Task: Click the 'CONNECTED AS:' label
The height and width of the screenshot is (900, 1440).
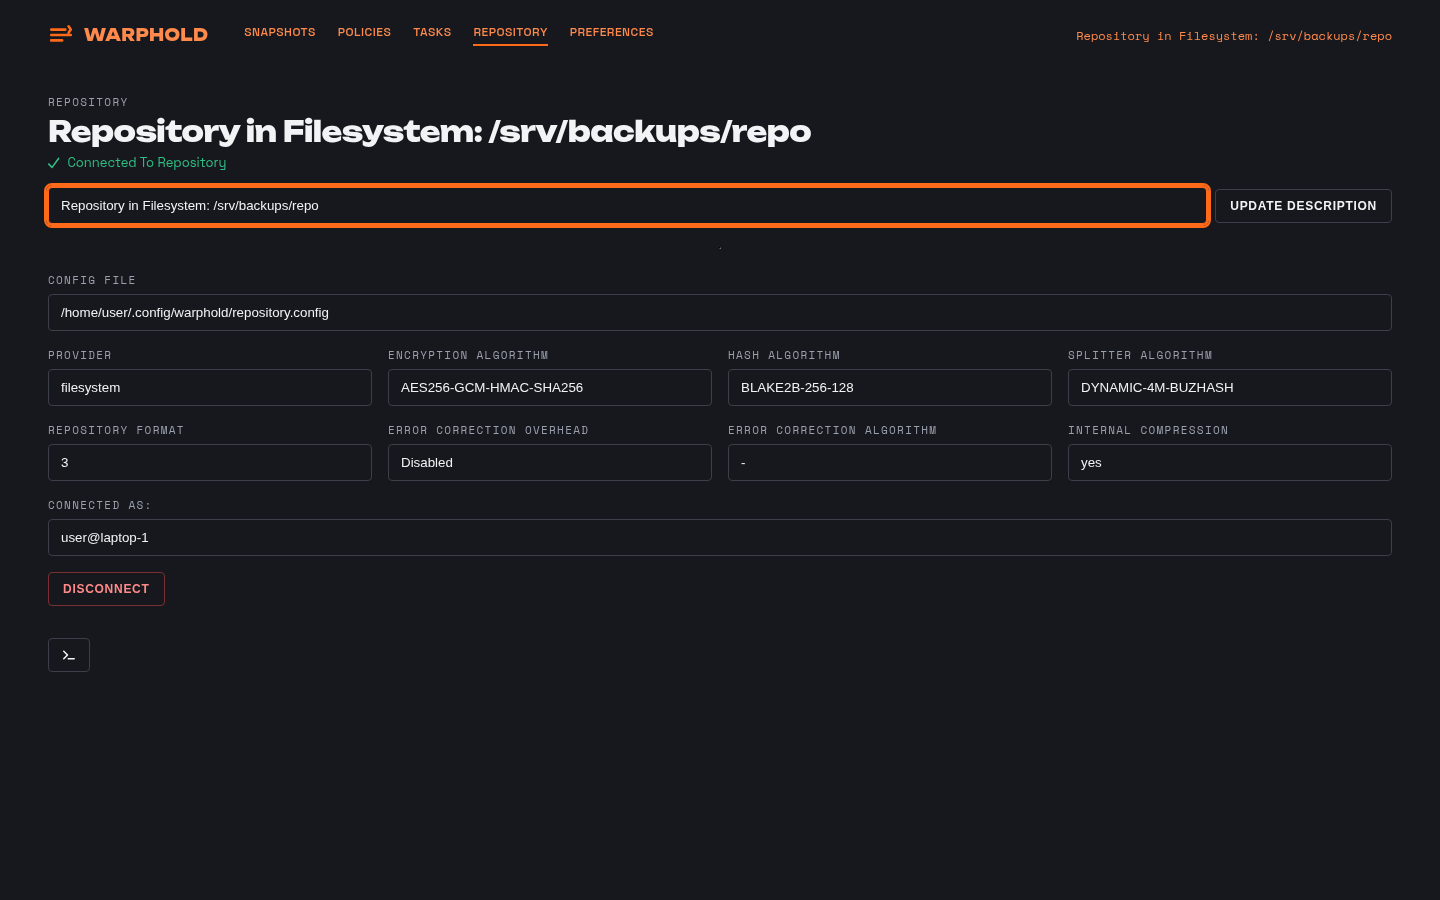Action: [x=100, y=506]
